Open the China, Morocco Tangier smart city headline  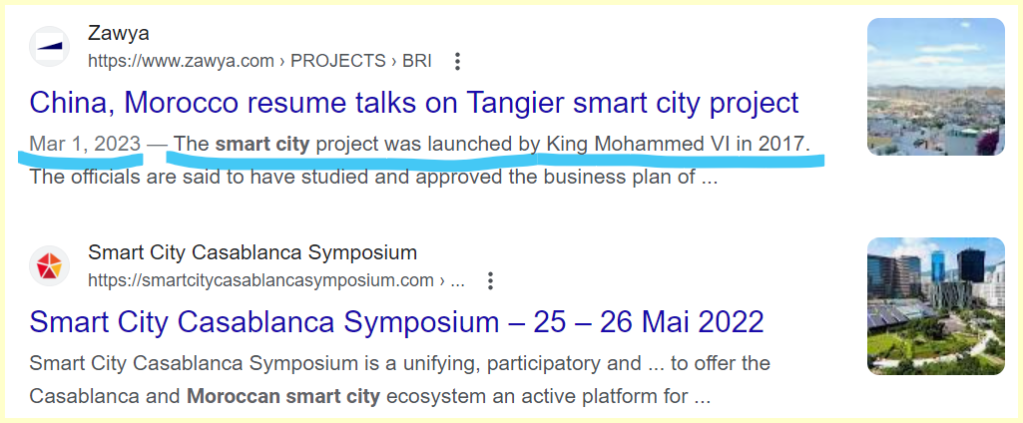pos(414,102)
